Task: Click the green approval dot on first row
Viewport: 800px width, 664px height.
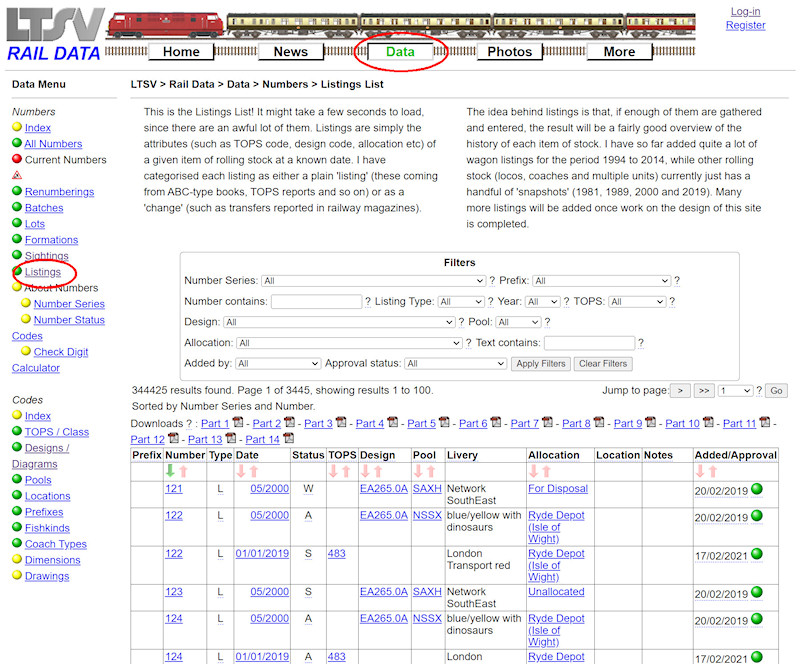Action: [757, 489]
